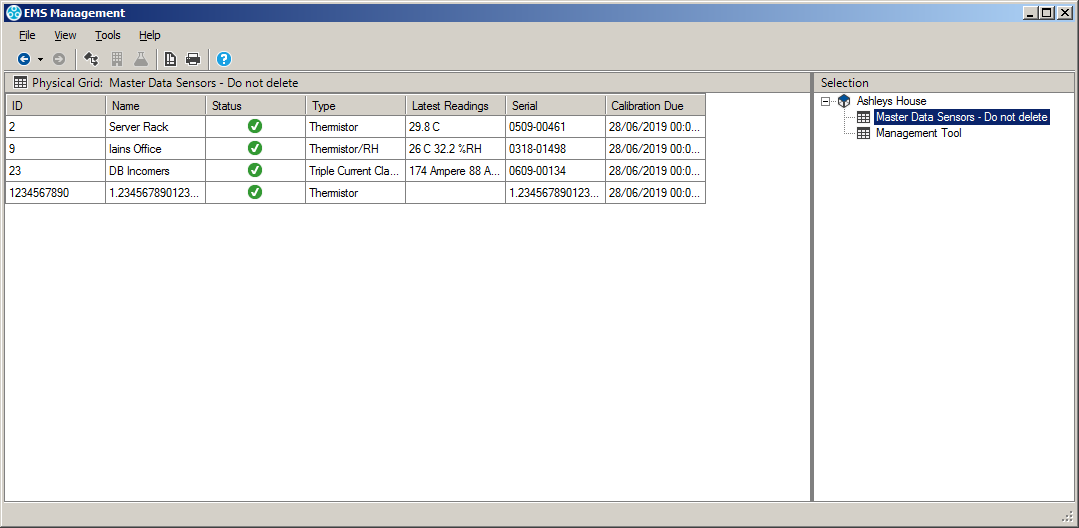
Task: Click the document report toolbar icon
Action: [x=170, y=59]
